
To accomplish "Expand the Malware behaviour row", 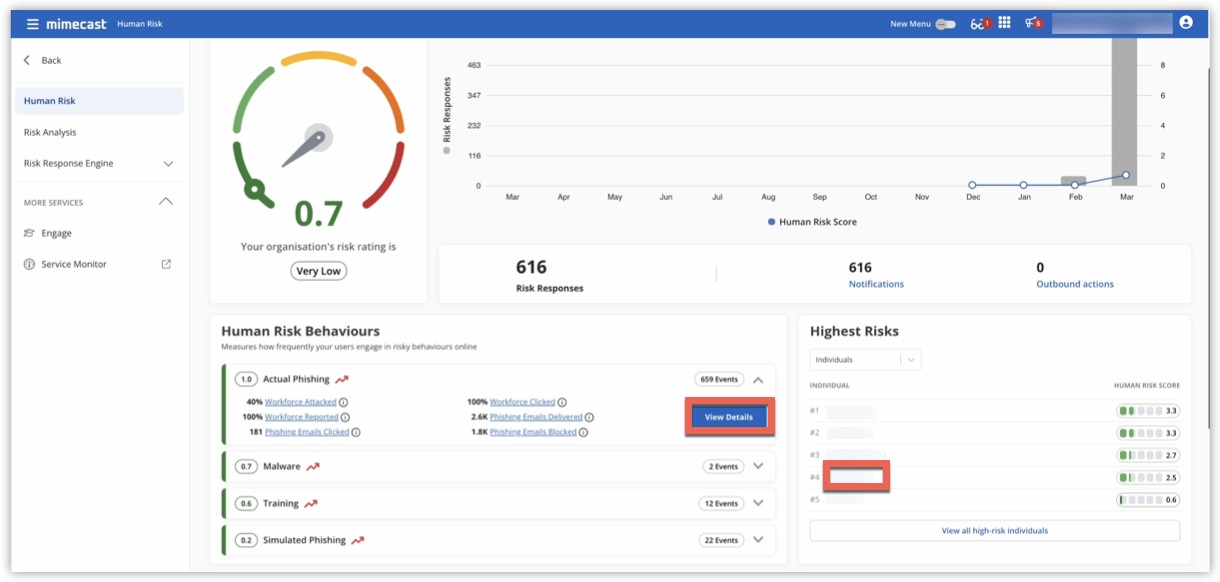I will (x=758, y=466).
